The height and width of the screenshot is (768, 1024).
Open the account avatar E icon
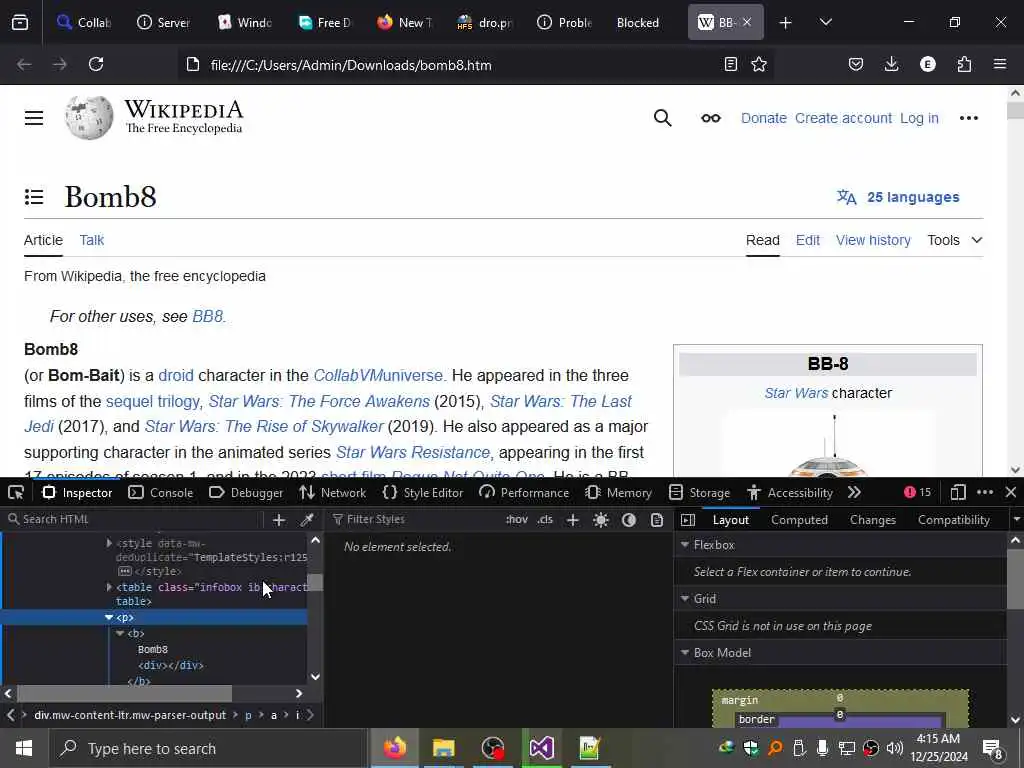point(927,64)
